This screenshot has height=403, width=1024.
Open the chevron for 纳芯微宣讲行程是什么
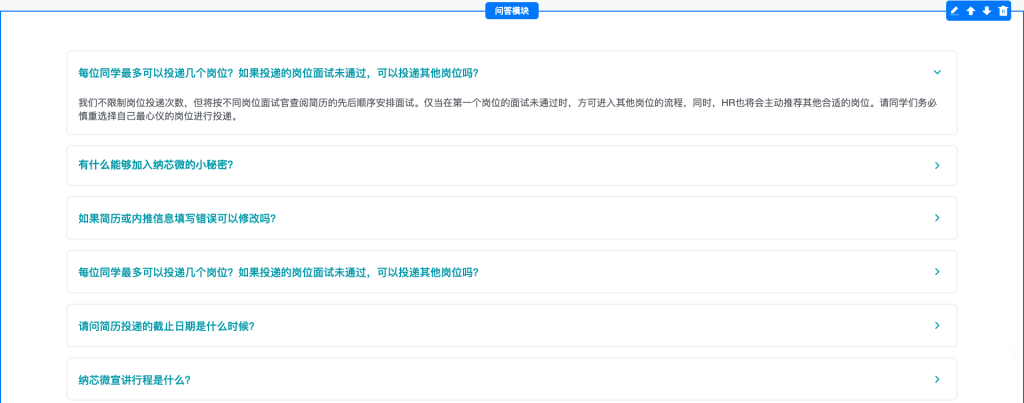(937, 380)
